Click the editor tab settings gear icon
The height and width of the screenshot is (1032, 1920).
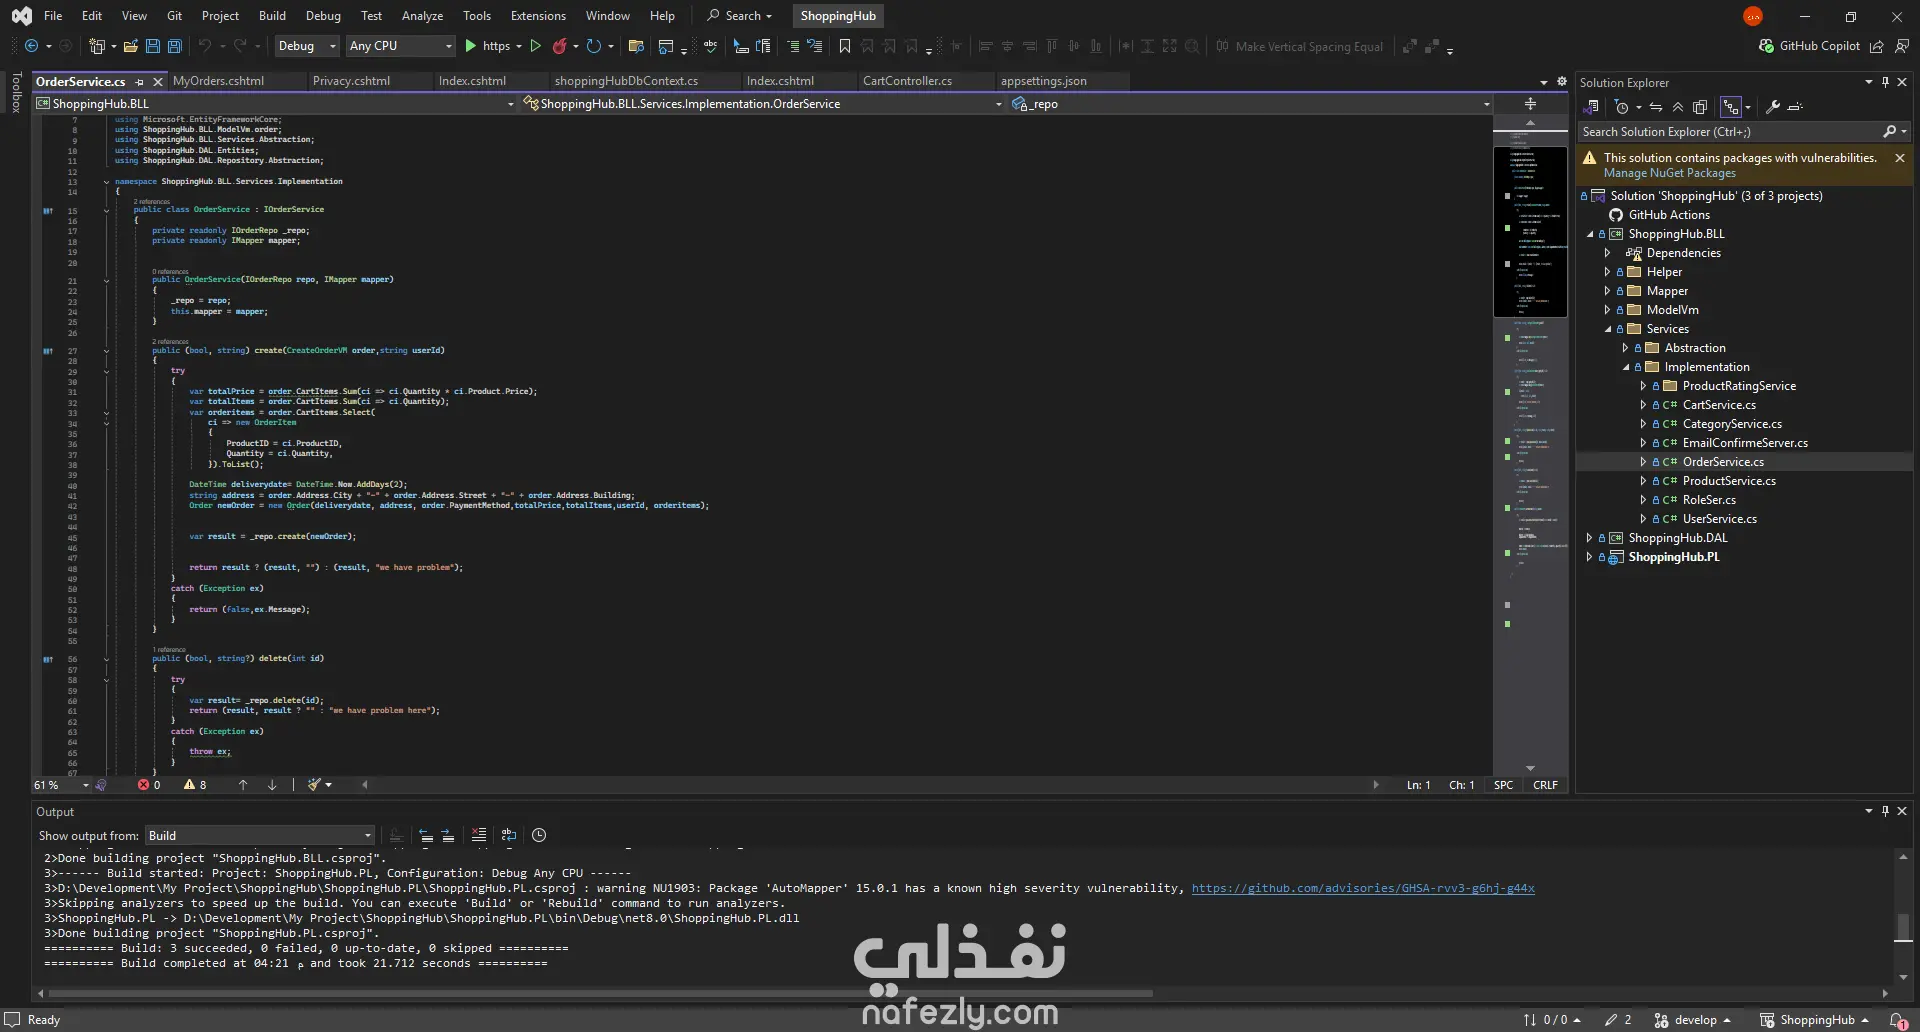1562,82
